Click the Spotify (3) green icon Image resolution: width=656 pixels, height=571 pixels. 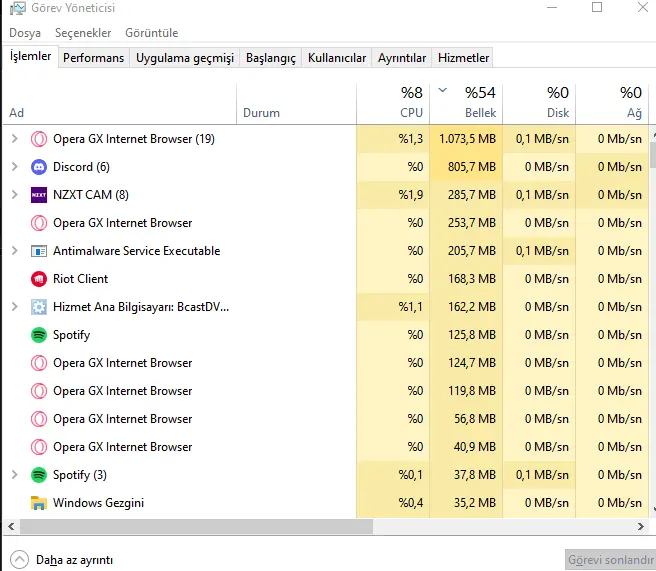(39, 475)
